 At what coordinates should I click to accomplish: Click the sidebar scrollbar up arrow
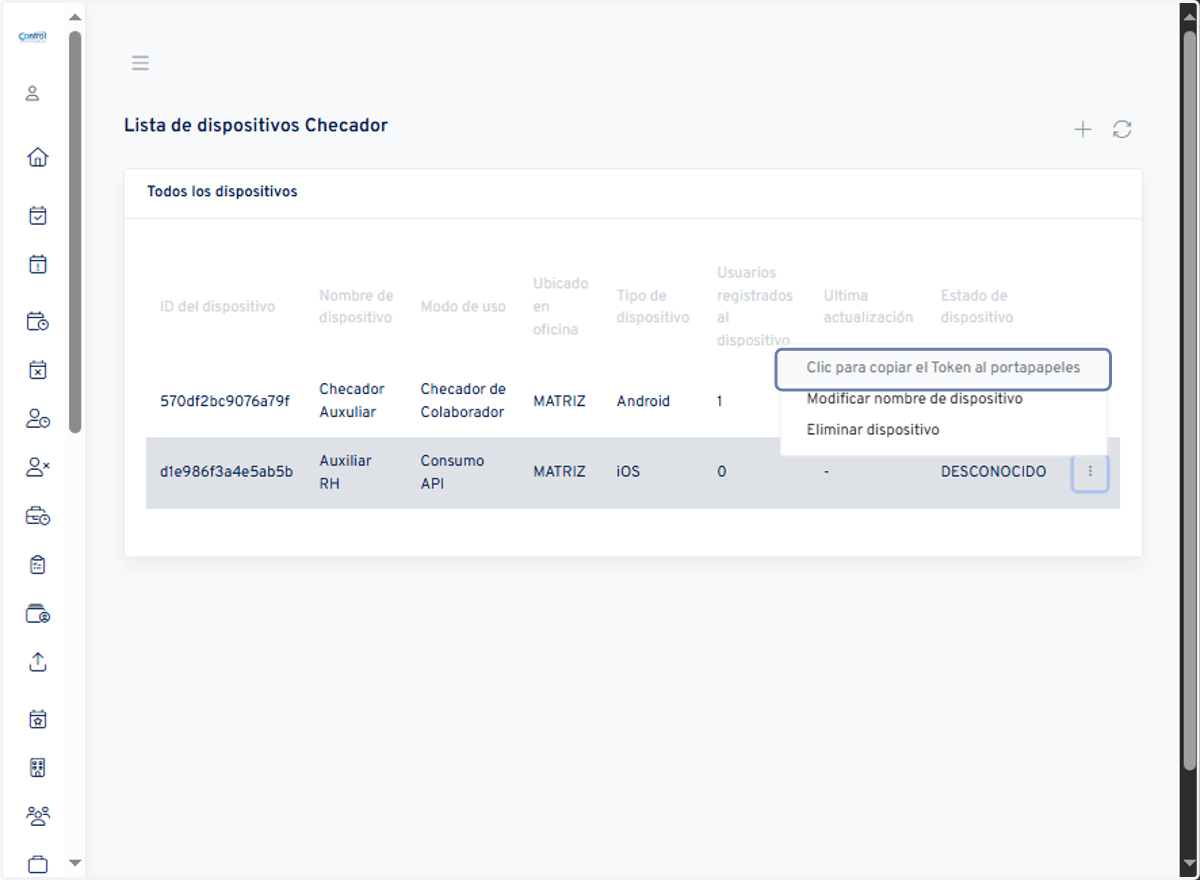75,17
